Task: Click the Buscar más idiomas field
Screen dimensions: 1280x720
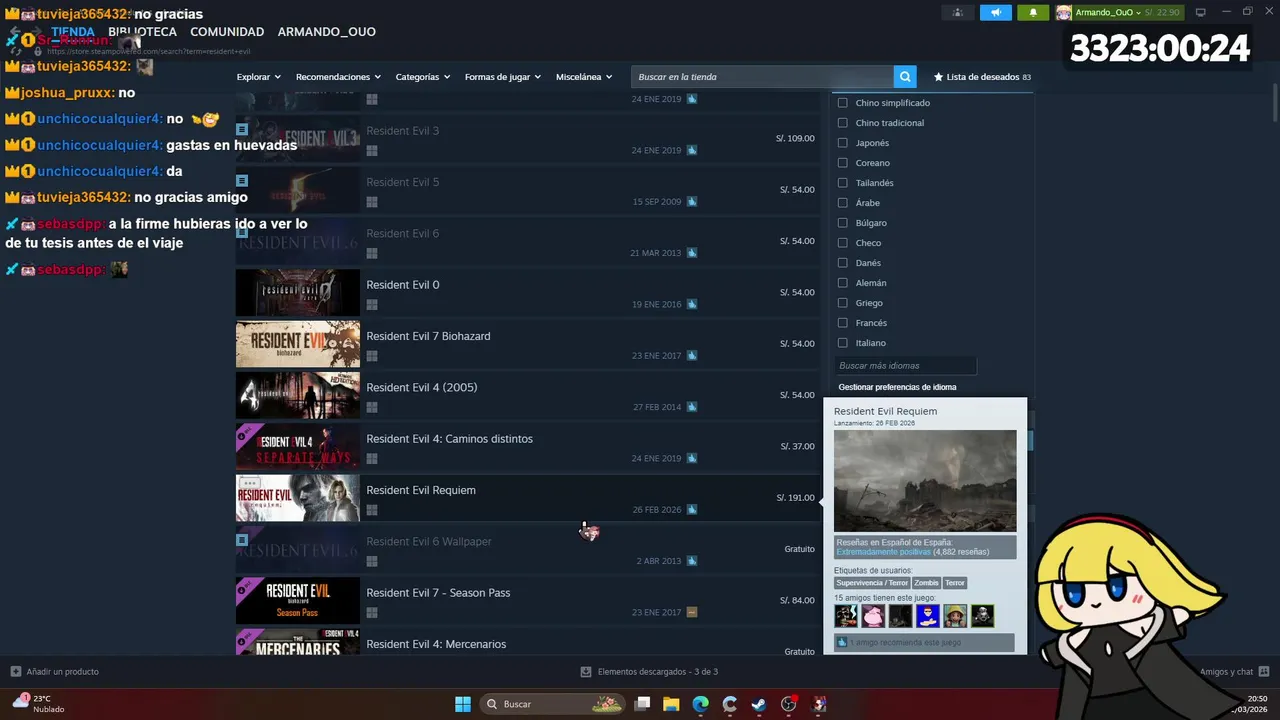Action: click(x=905, y=366)
